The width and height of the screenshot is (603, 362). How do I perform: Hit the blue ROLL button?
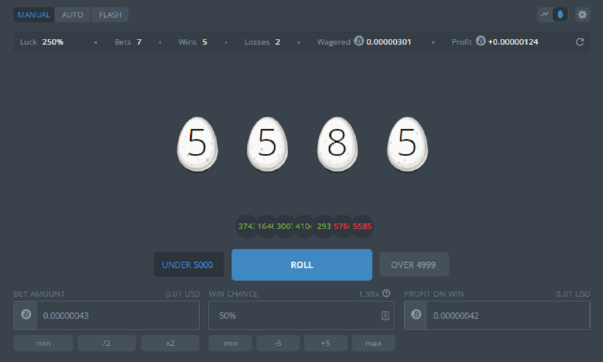(302, 265)
